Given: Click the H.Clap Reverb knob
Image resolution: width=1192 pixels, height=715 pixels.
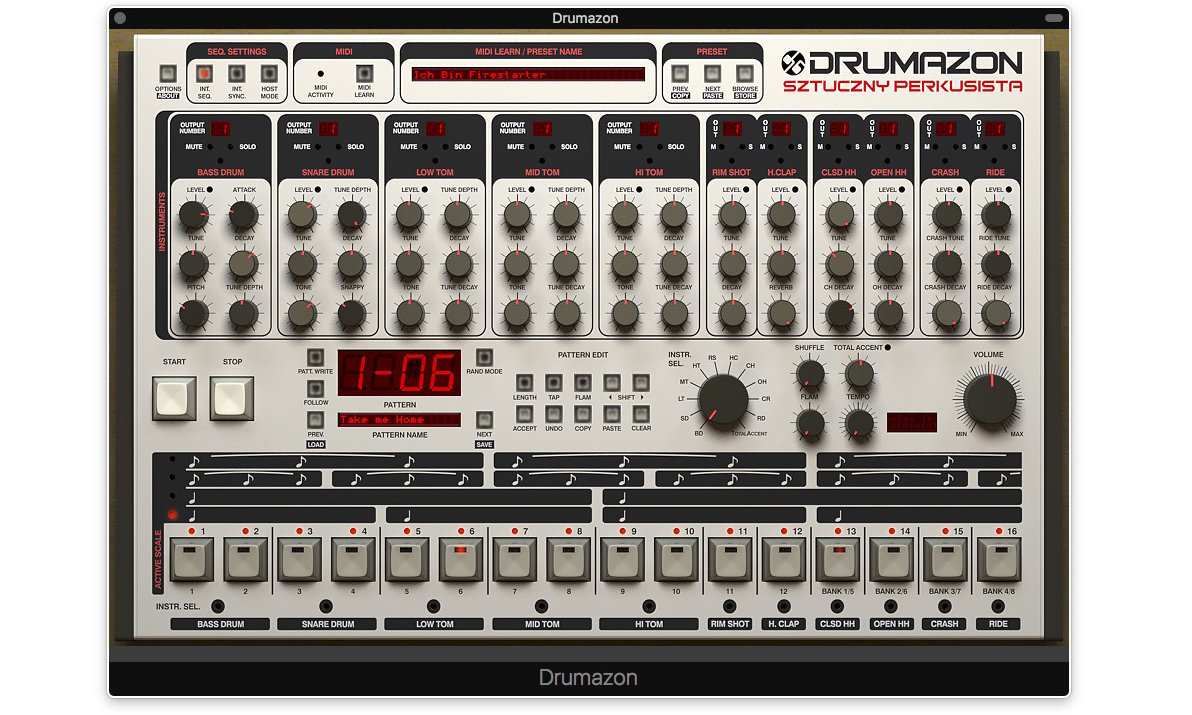Looking at the screenshot, I should point(781,314).
